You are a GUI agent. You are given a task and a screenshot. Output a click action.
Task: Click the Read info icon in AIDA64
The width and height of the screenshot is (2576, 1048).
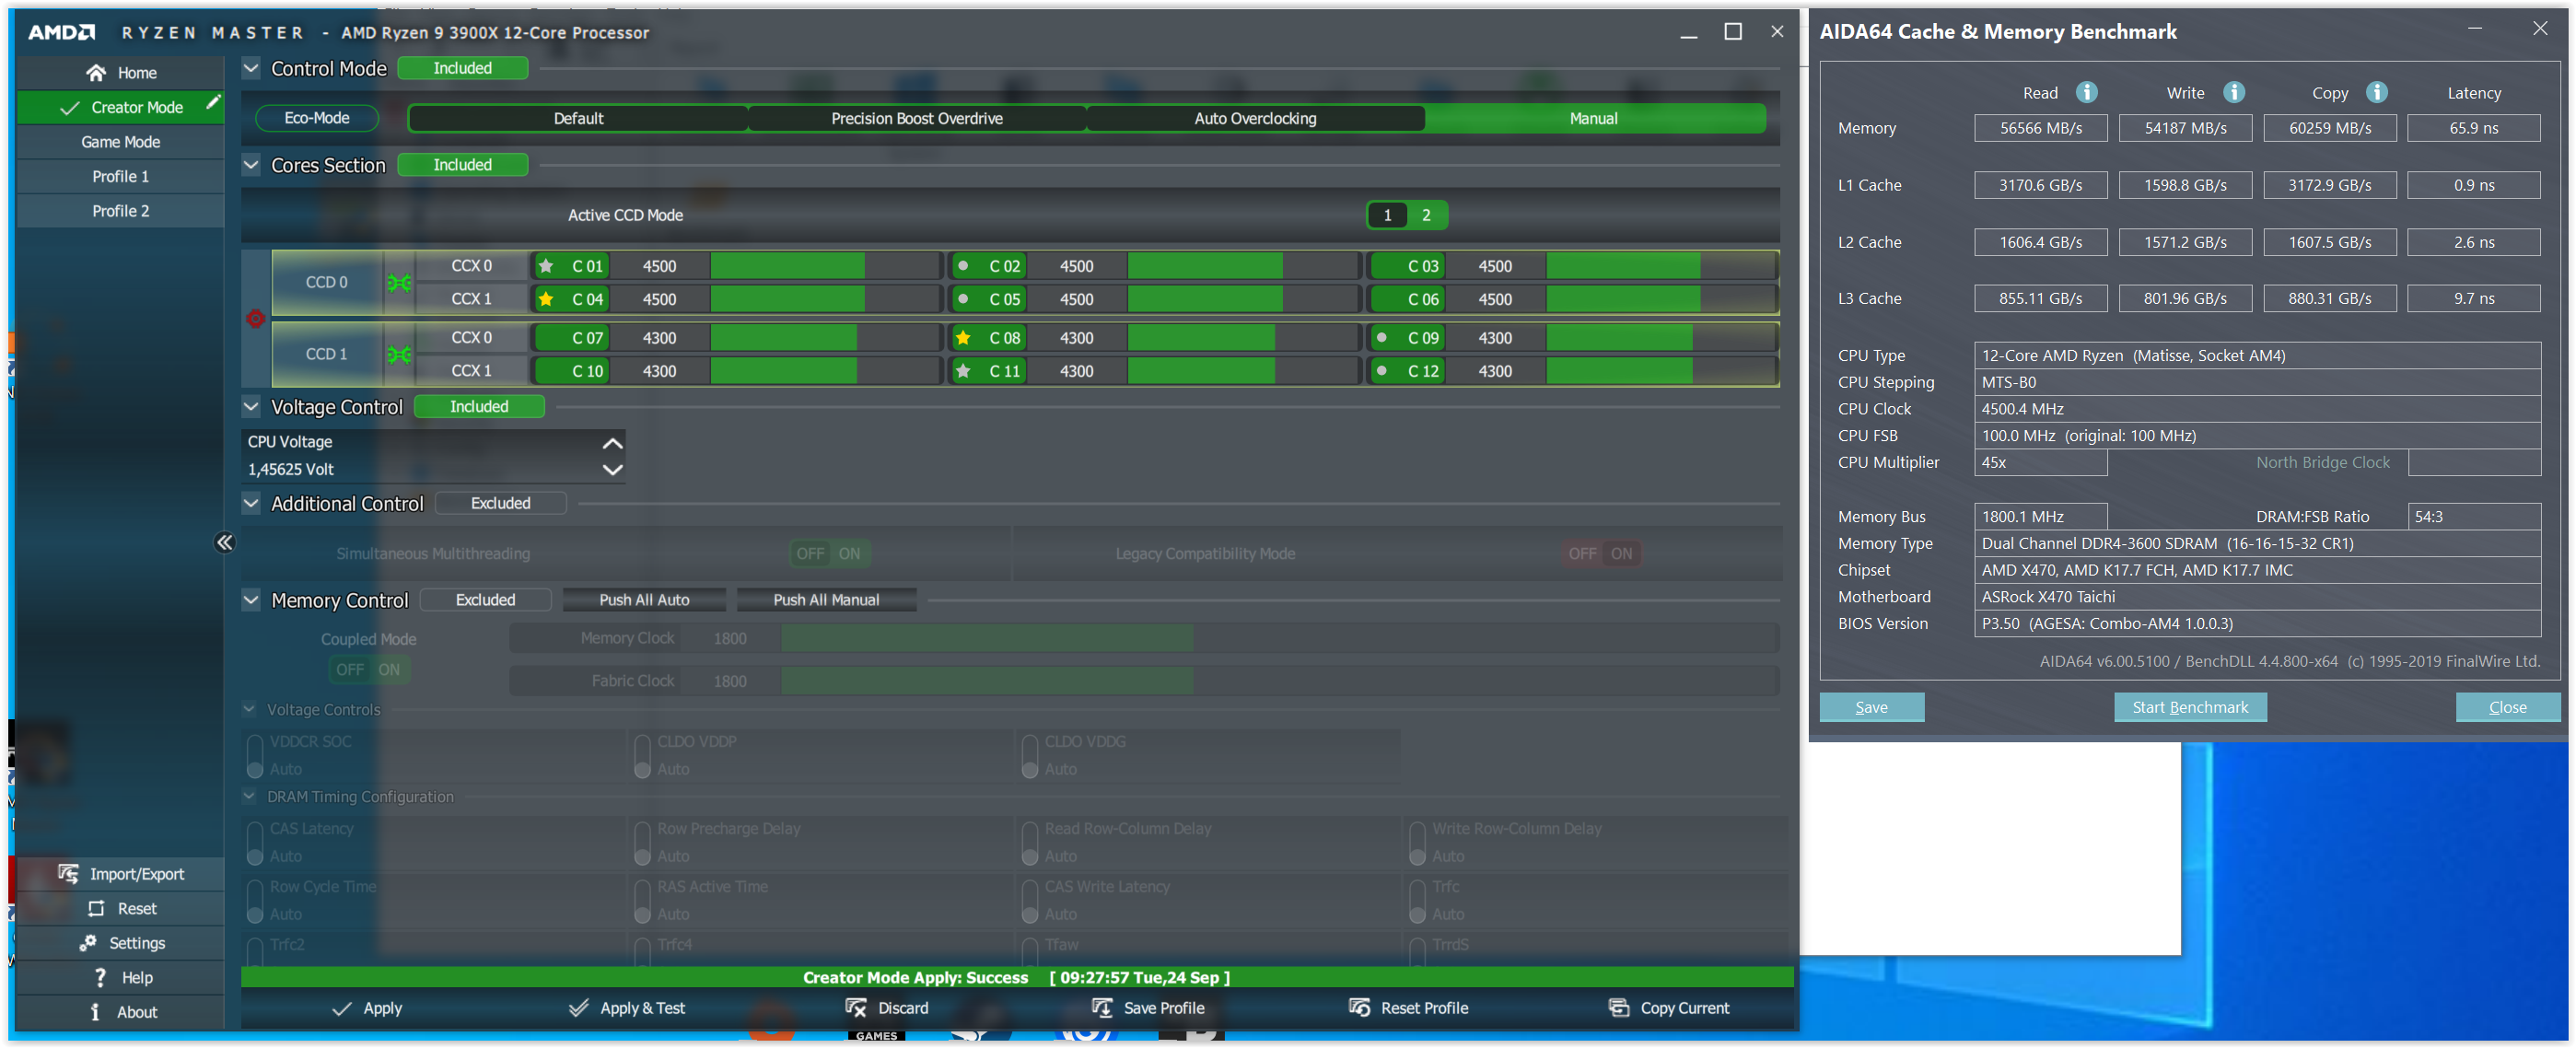2086,92
